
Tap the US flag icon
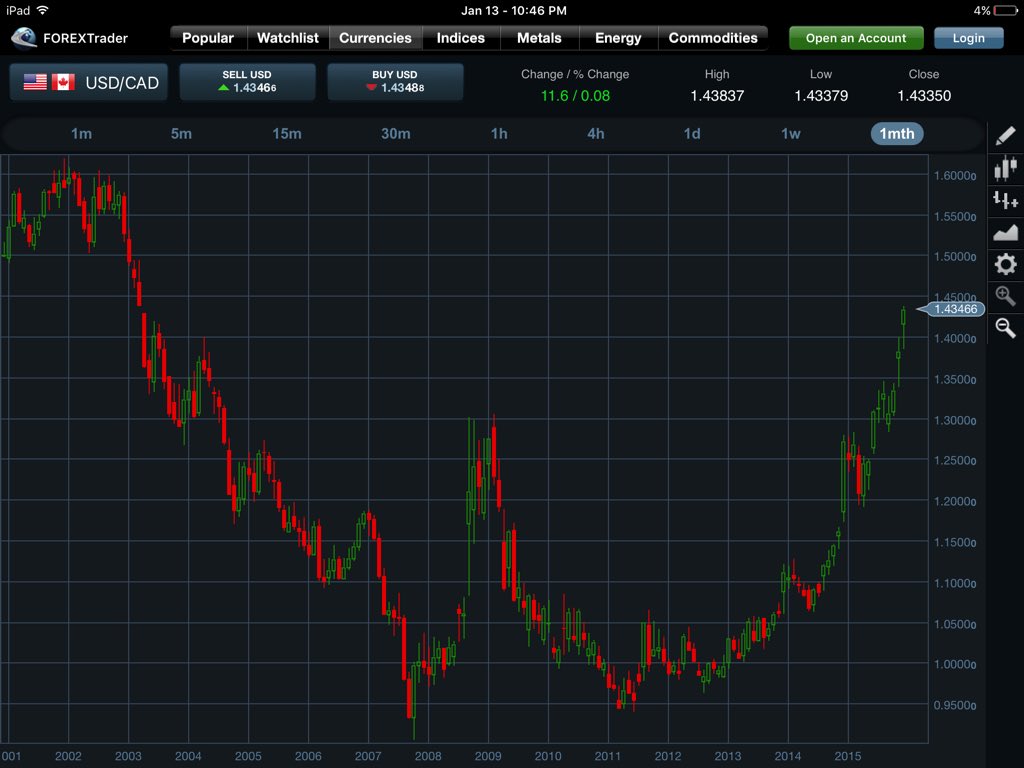pyautogui.click(x=35, y=82)
